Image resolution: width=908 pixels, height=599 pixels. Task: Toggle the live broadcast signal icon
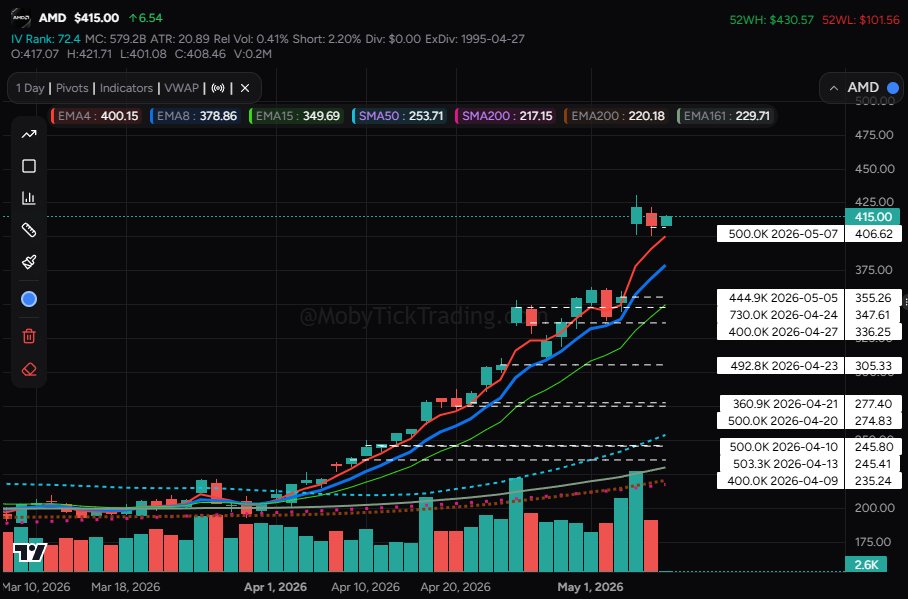tap(218, 88)
